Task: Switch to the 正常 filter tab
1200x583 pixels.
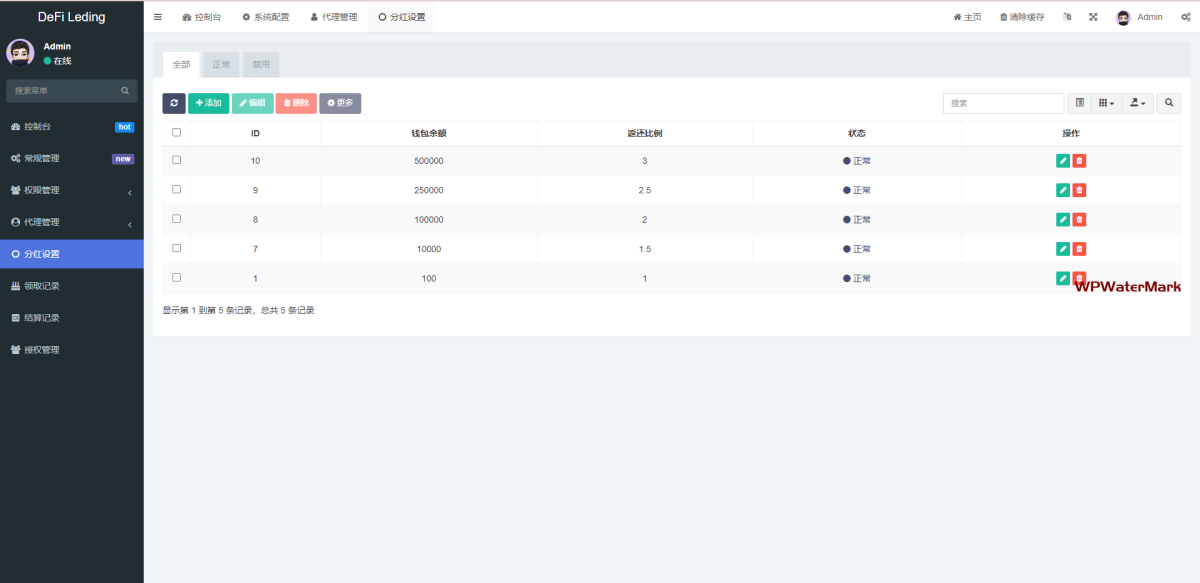Action: tap(221, 65)
